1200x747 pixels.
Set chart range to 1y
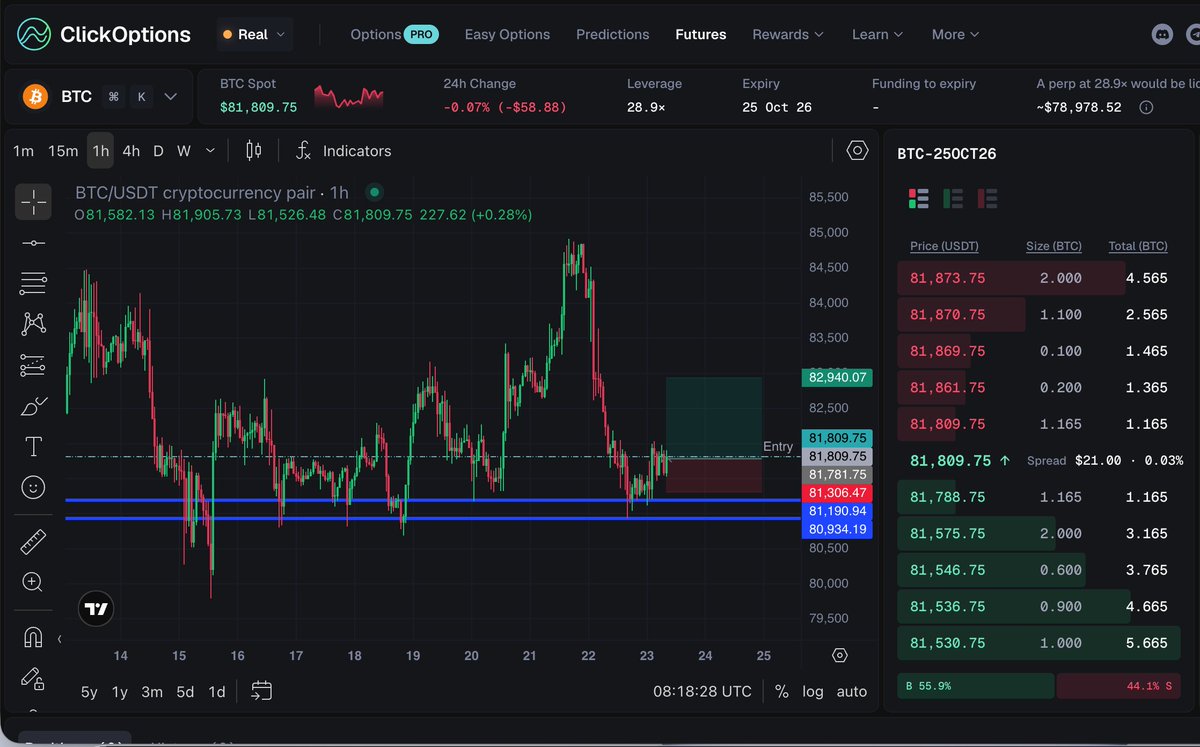[120, 691]
